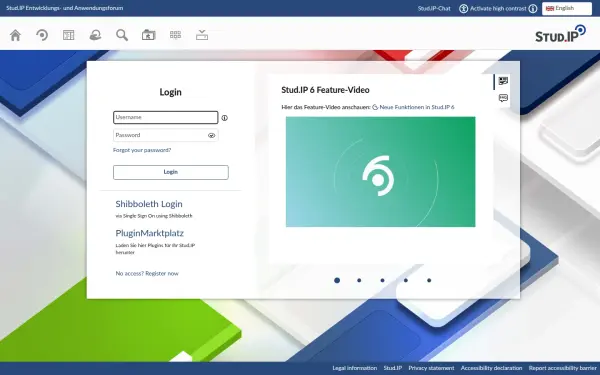This screenshot has width=600, height=375.
Task: Click the Stud.IP-Chat link
Action: pyautogui.click(x=434, y=8)
